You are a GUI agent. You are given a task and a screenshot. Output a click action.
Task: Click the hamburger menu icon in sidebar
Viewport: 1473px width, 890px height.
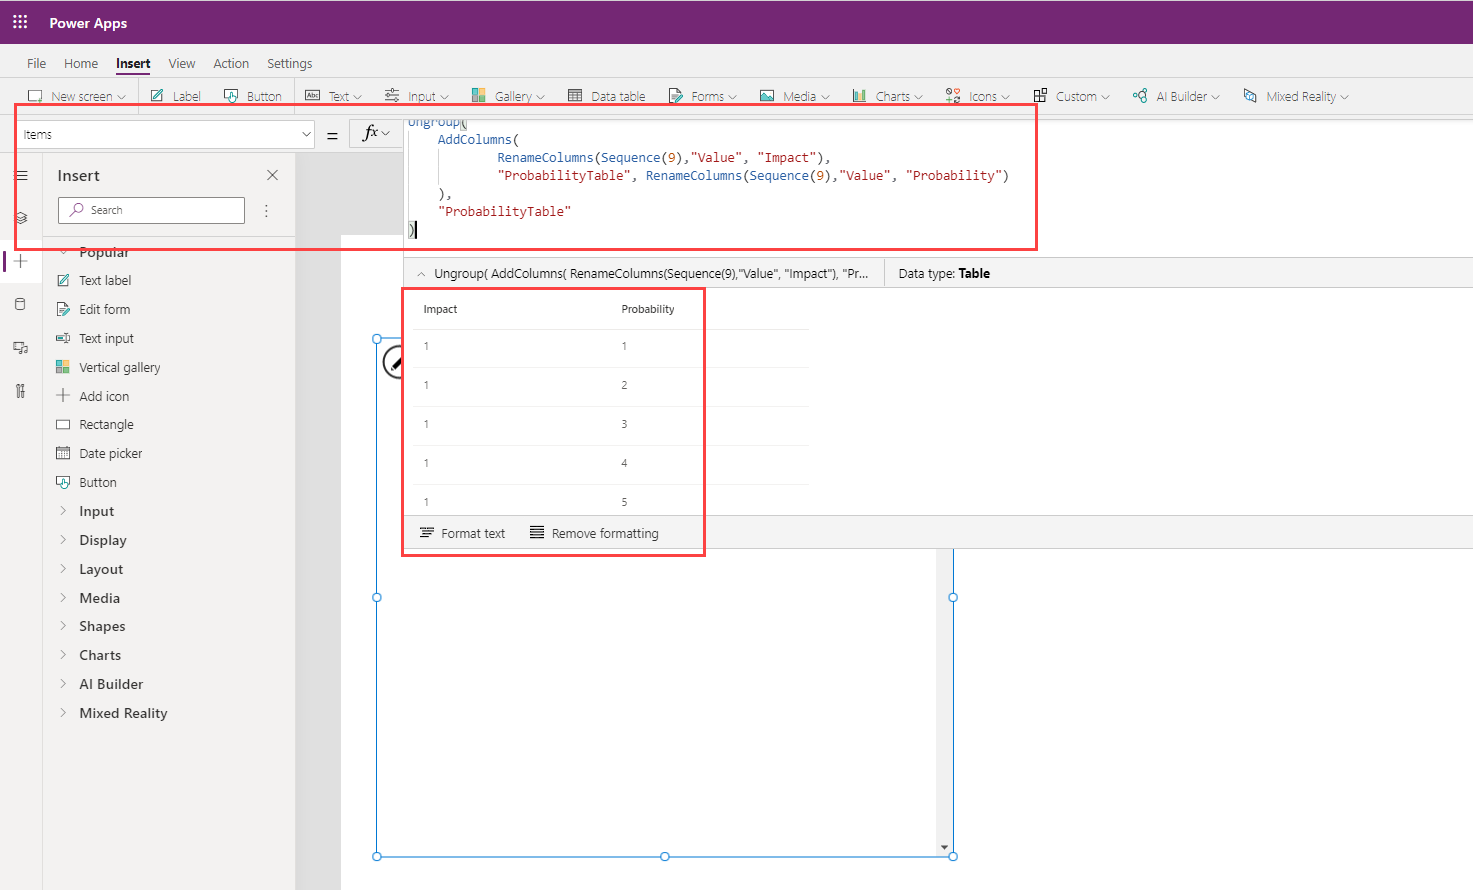click(21, 176)
